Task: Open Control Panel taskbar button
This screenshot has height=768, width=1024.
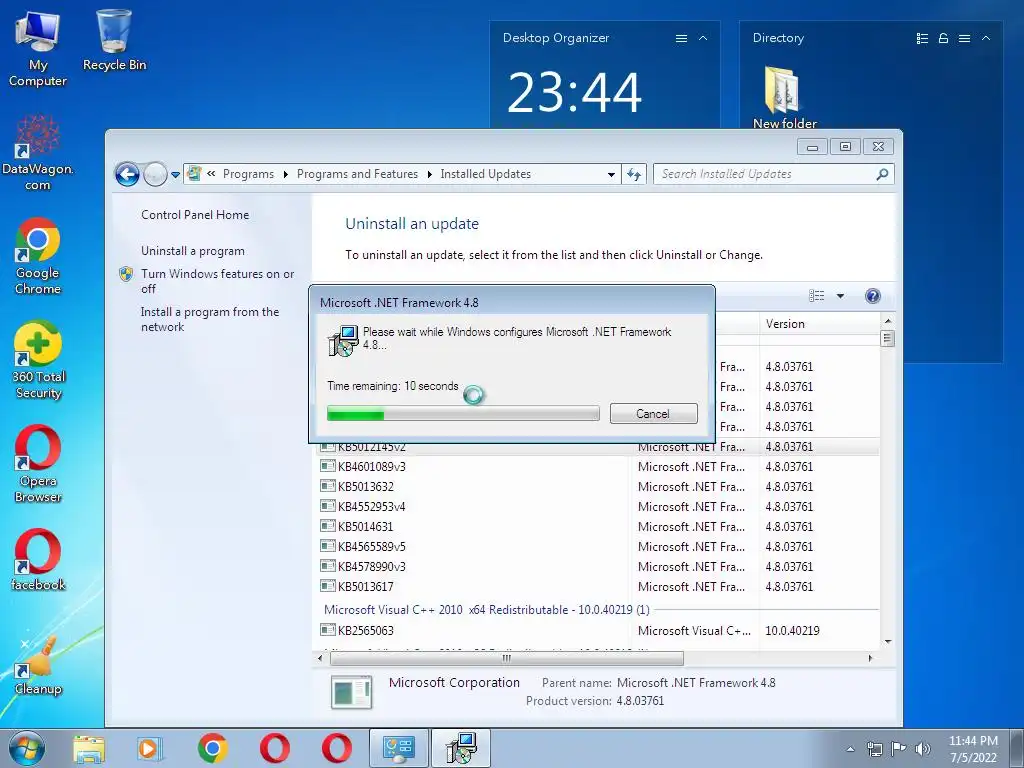Action: pos(398,748)
